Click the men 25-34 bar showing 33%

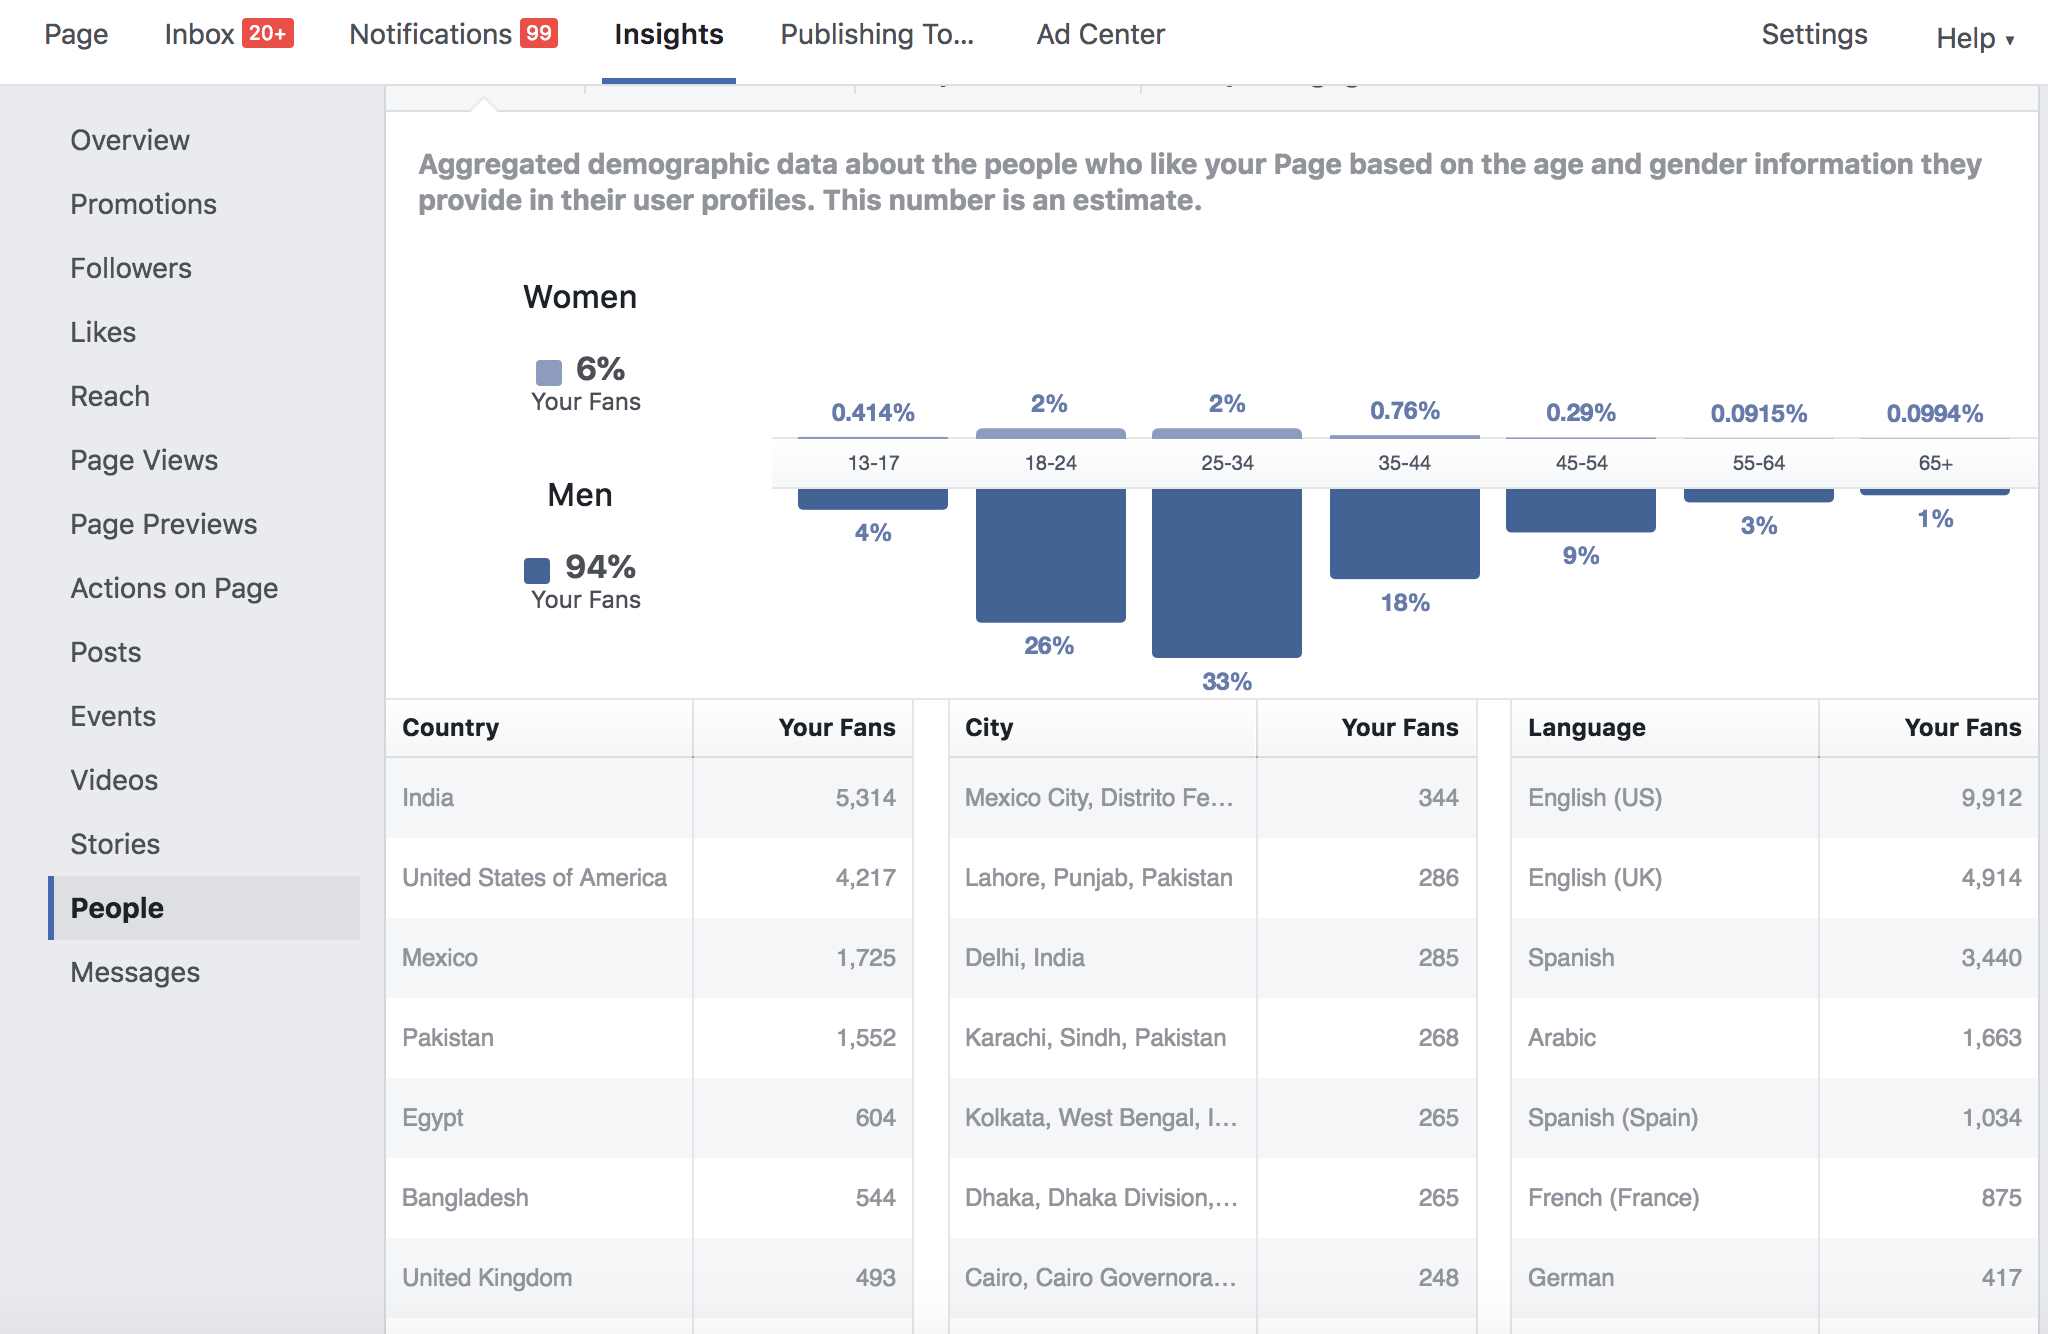(1227, 573)
